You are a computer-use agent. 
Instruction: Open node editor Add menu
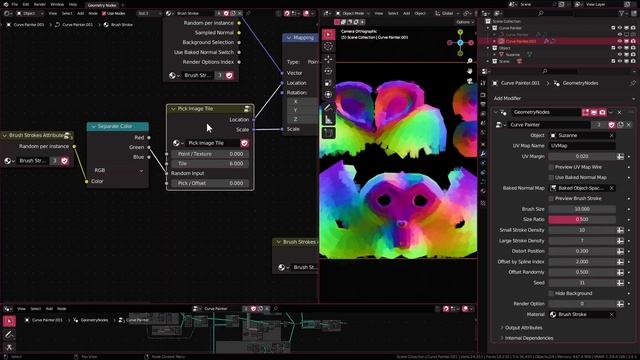pos(80,13)
